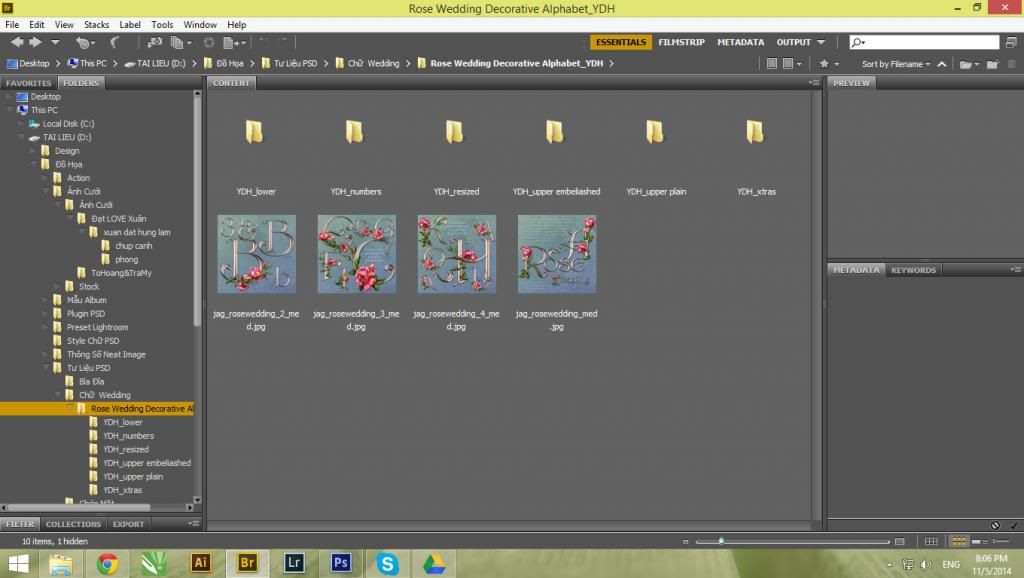Select Preset Lightroom in the folder tree
The height and width of the screenshot is (578, 1024).
(97, 327)
